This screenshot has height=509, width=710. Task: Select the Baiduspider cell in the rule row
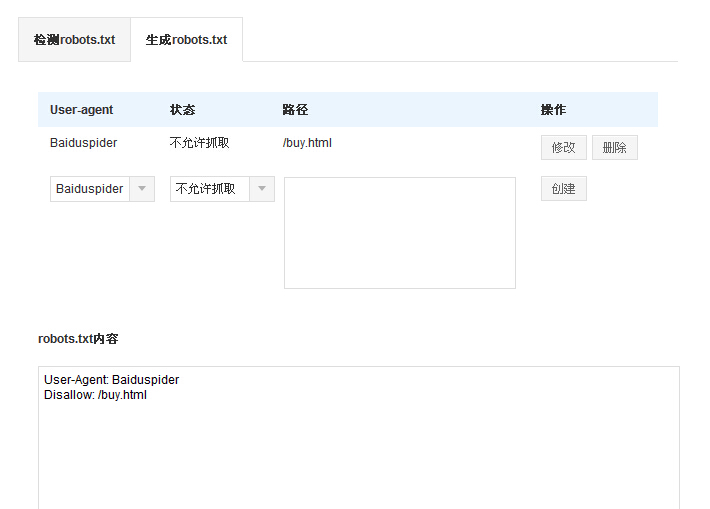click(83, 143)
